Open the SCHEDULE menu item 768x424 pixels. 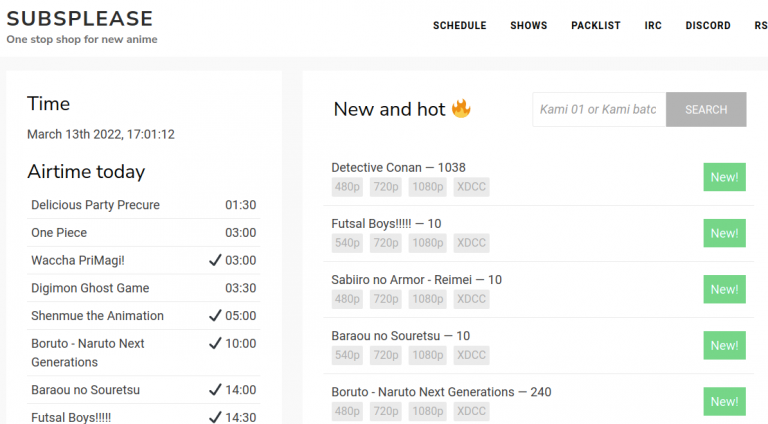[459, 26]
